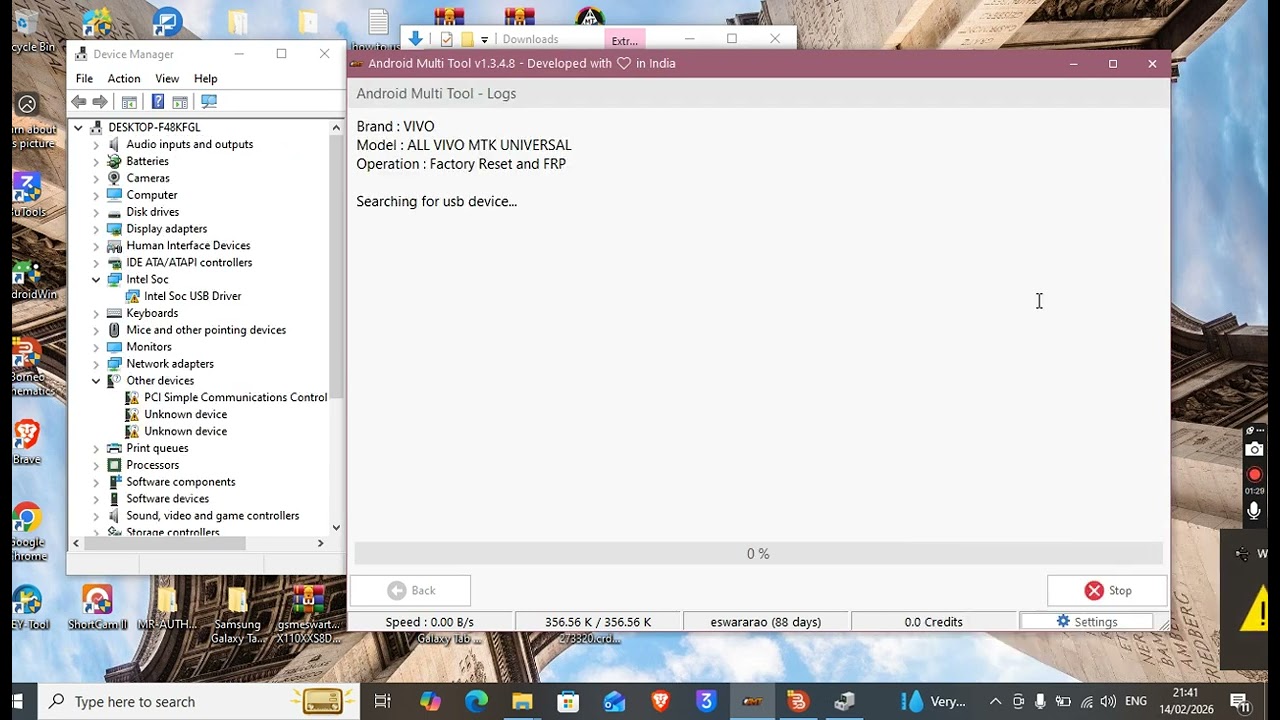Open the ShortCam II desktop shortcut
The height and width of the screenshot is (720, 1280).
[97, 607]
